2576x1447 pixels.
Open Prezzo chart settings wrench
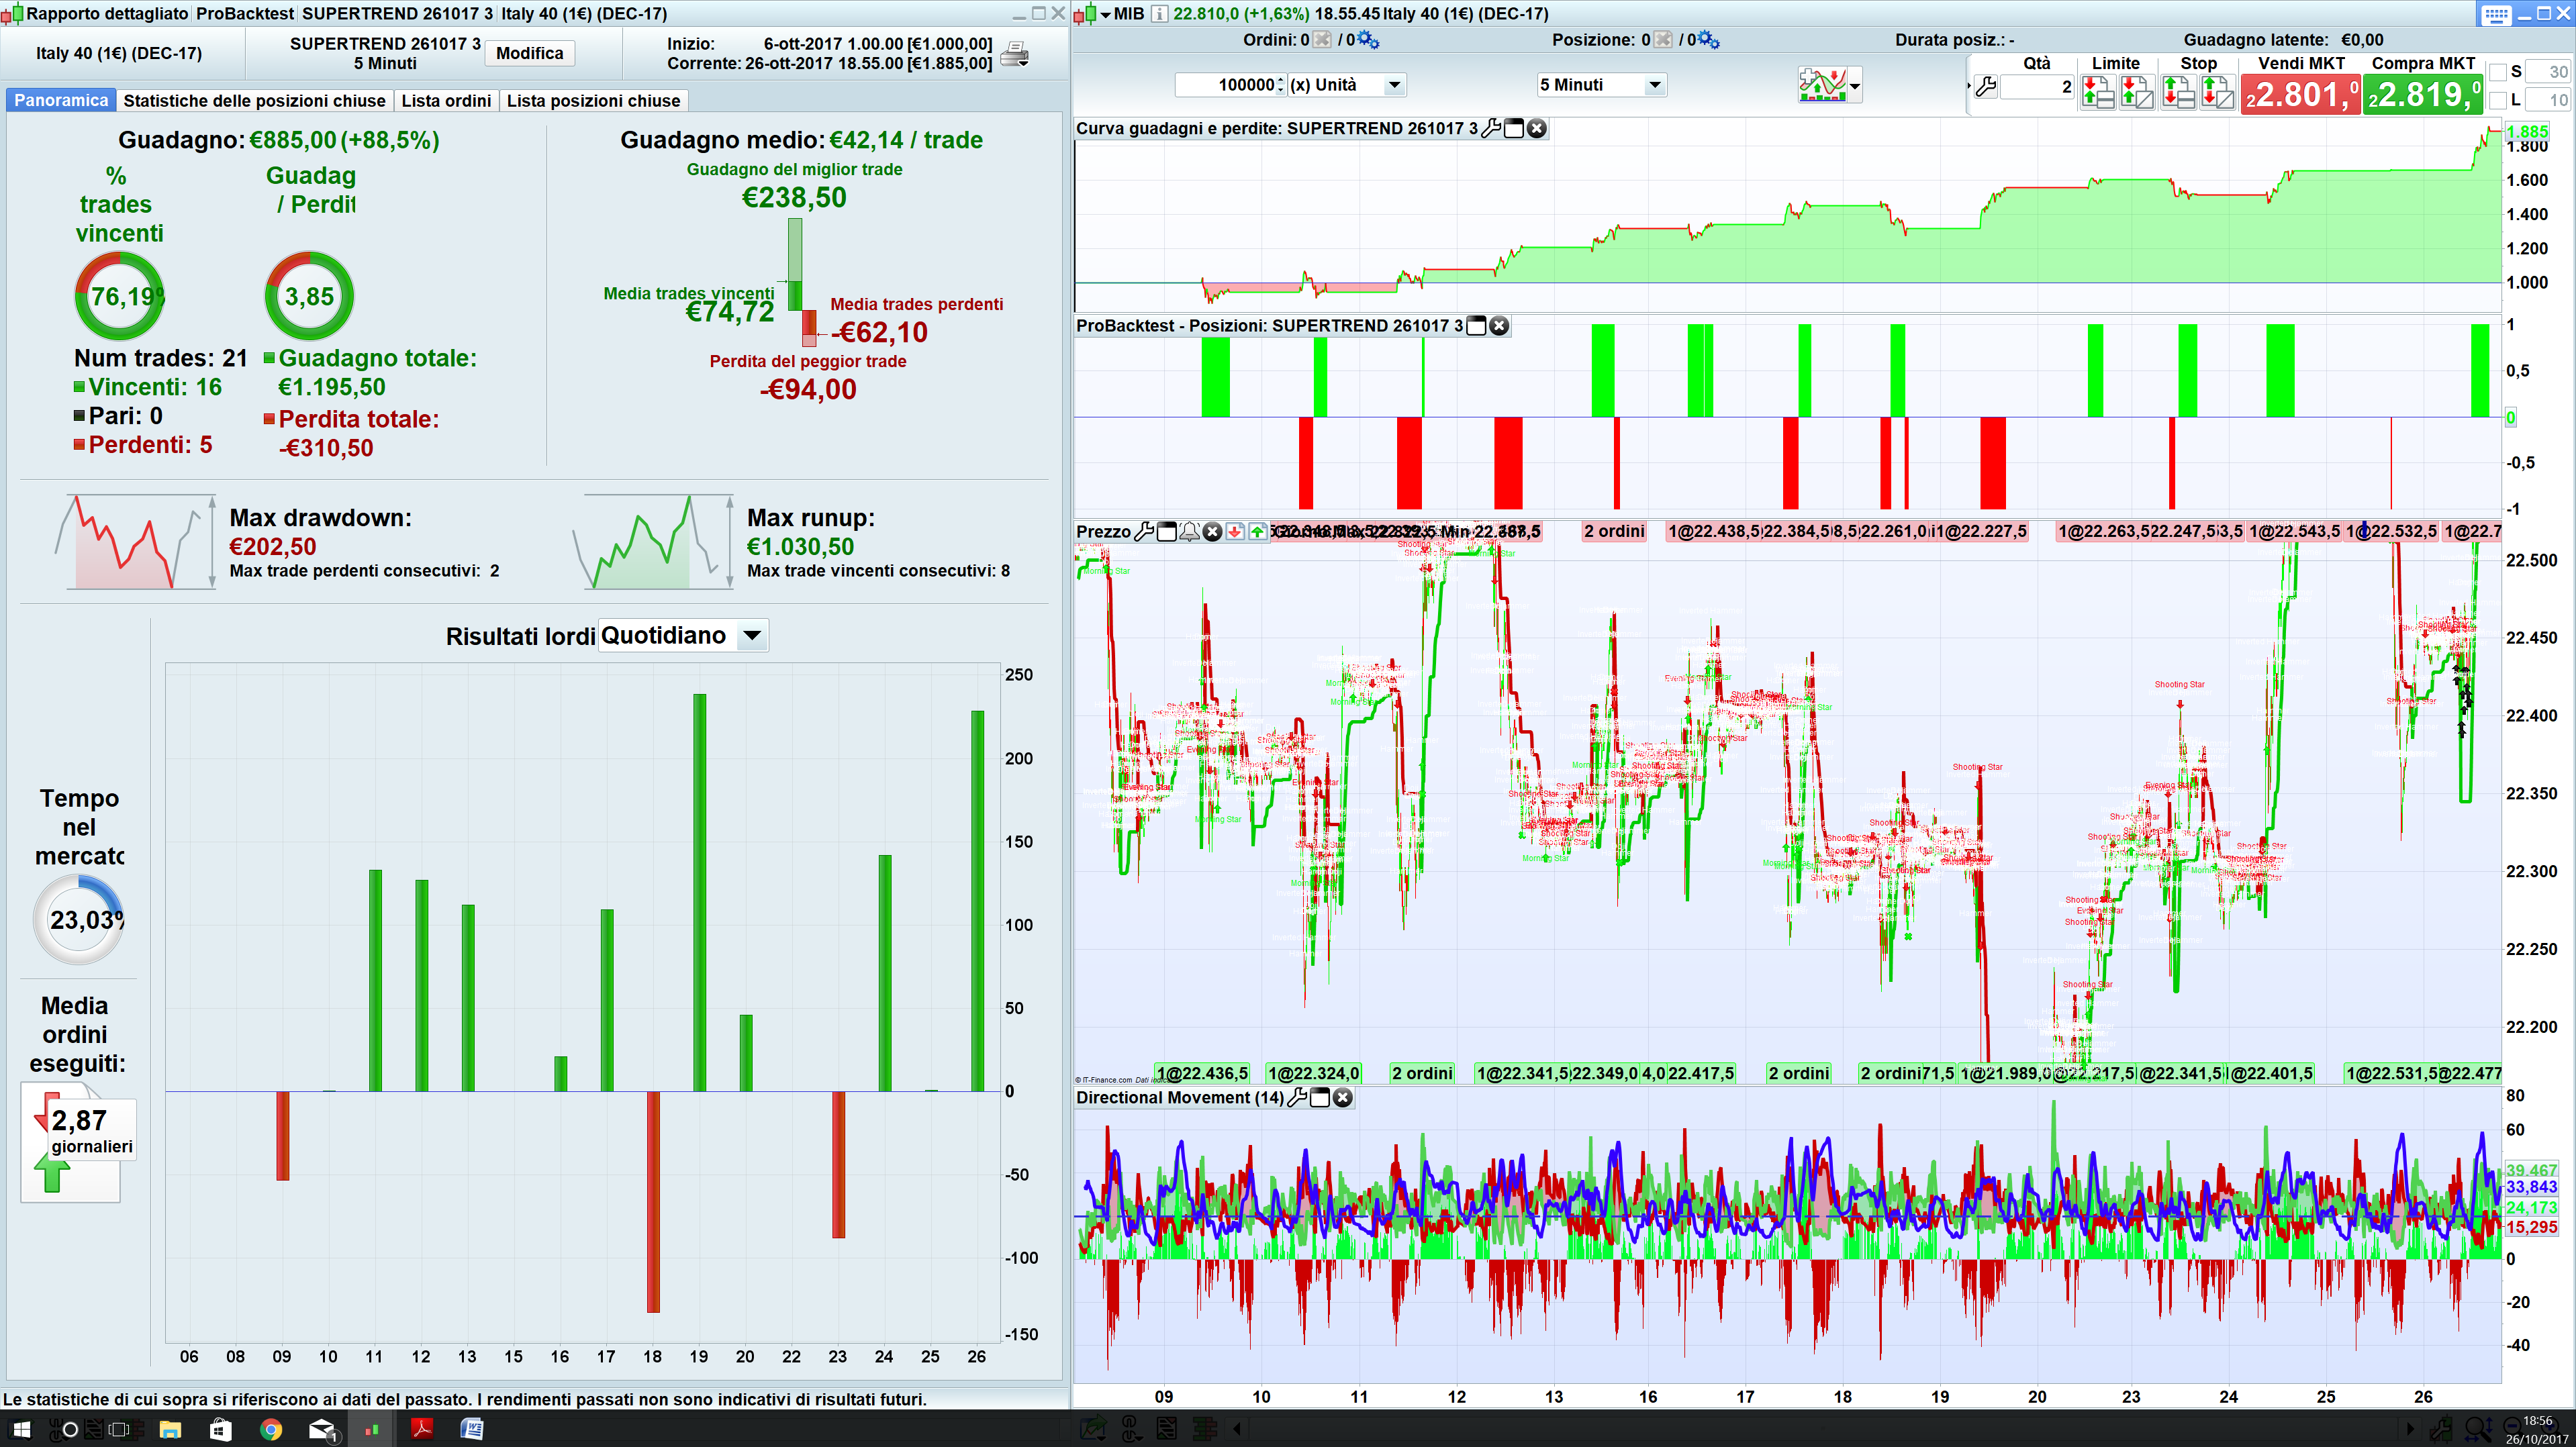[x=1144, y=532]
